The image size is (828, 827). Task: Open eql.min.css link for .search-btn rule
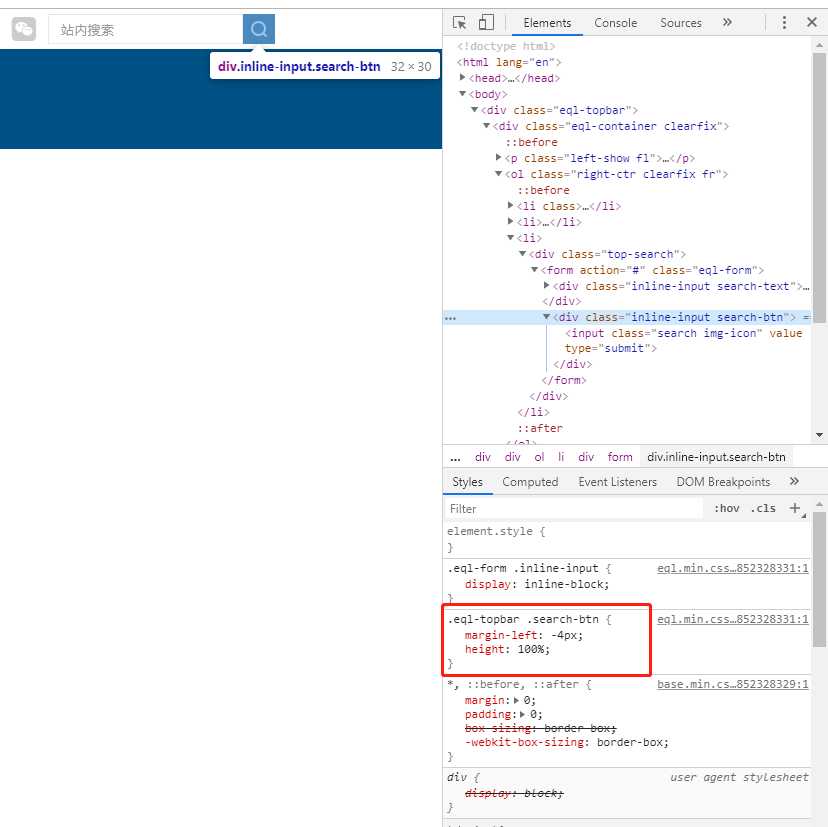pos(732,619)
